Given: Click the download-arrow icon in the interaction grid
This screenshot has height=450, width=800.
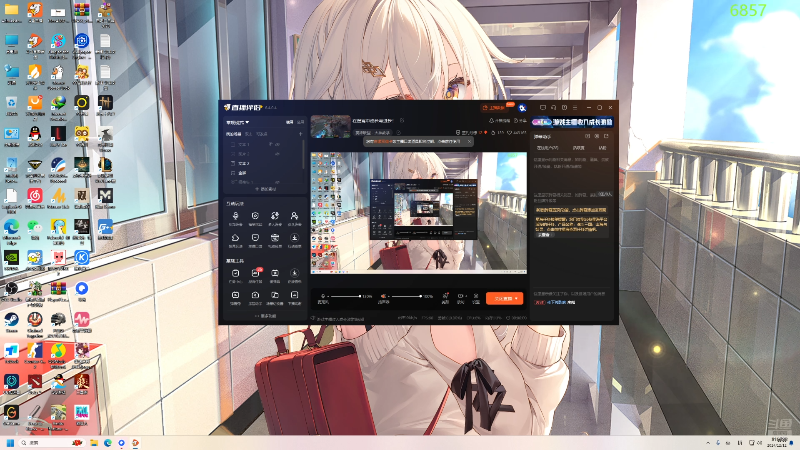Looking at the screenshot, I should click(294, 238).
